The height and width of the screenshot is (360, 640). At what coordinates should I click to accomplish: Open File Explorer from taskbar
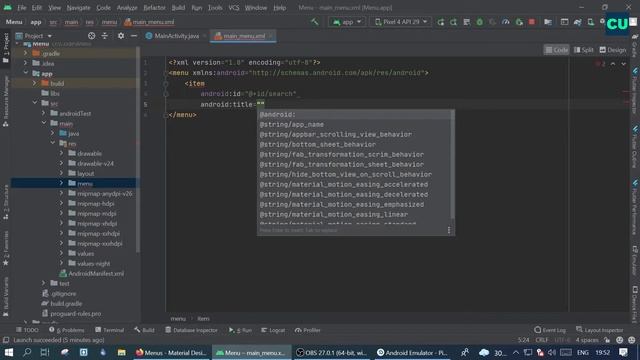(121, 352)
